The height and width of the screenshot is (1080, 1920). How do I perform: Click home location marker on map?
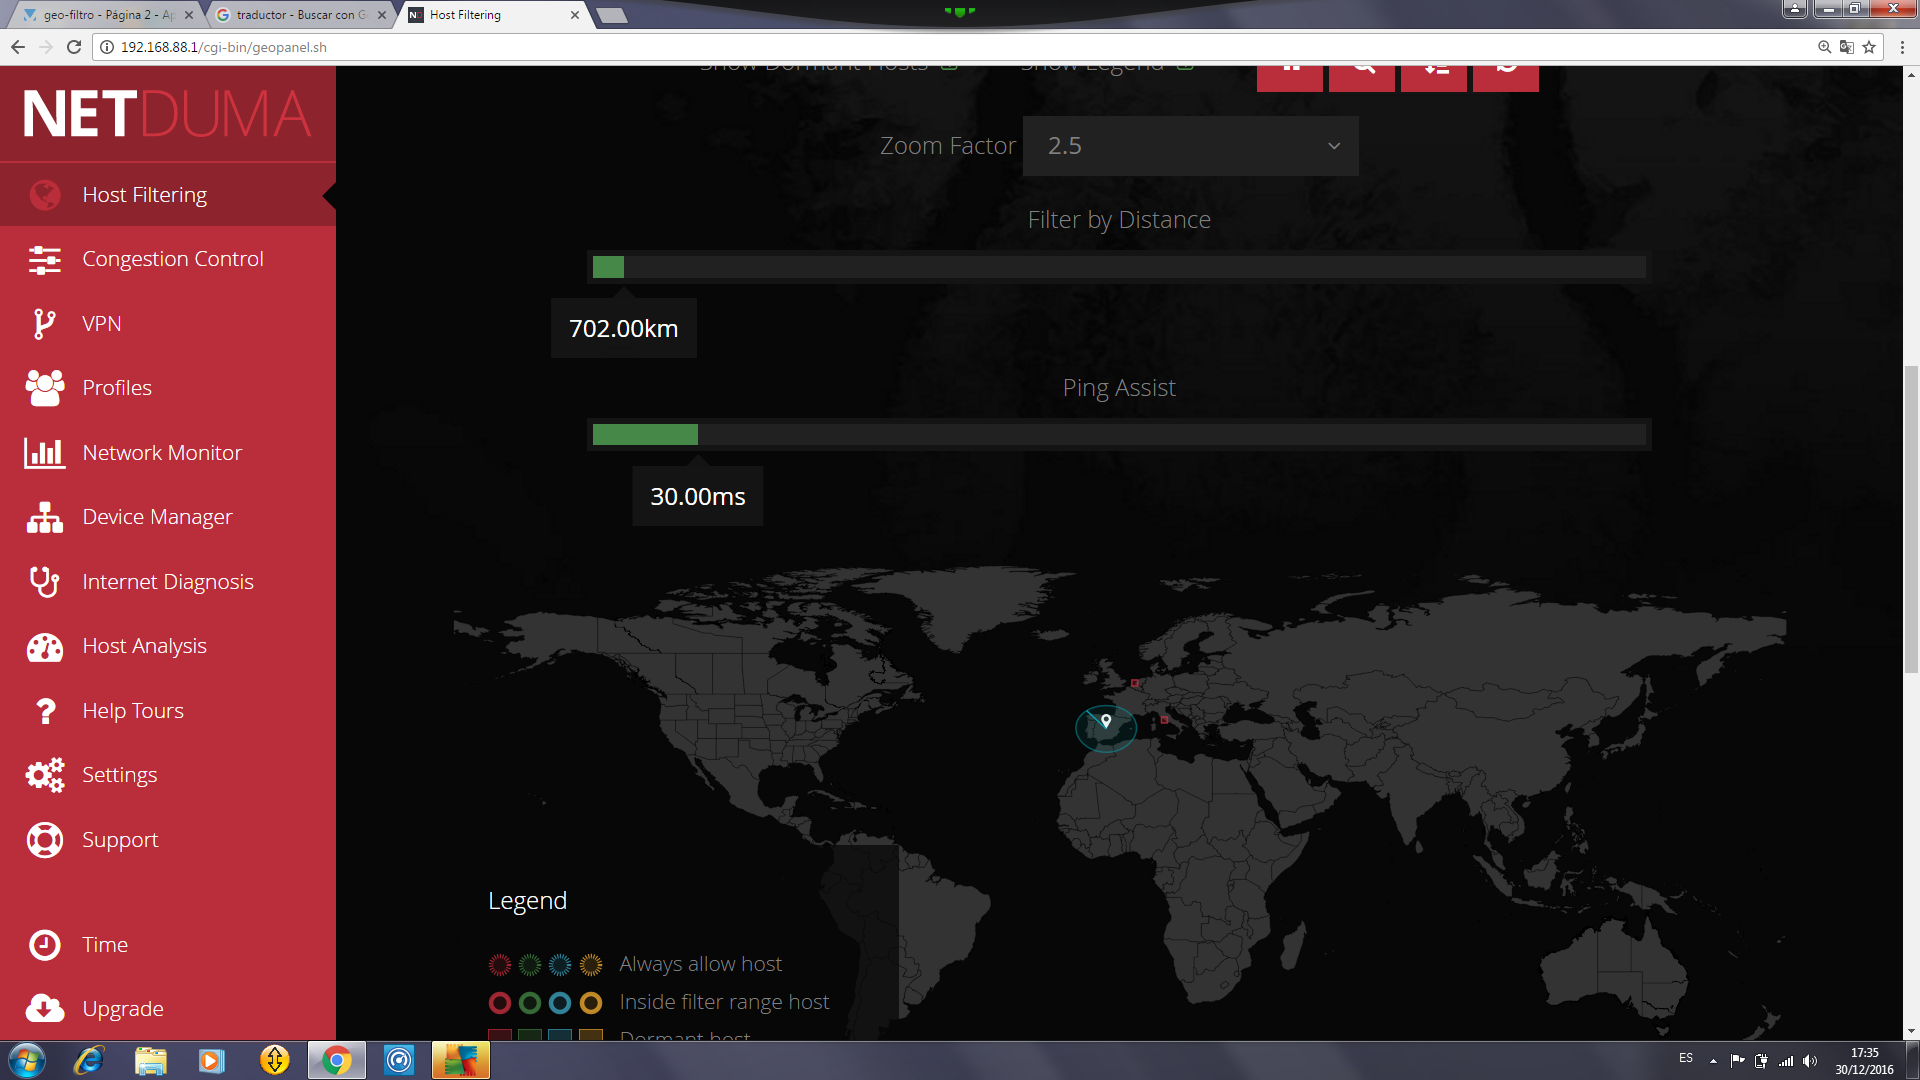click(x=1106, y=720)
